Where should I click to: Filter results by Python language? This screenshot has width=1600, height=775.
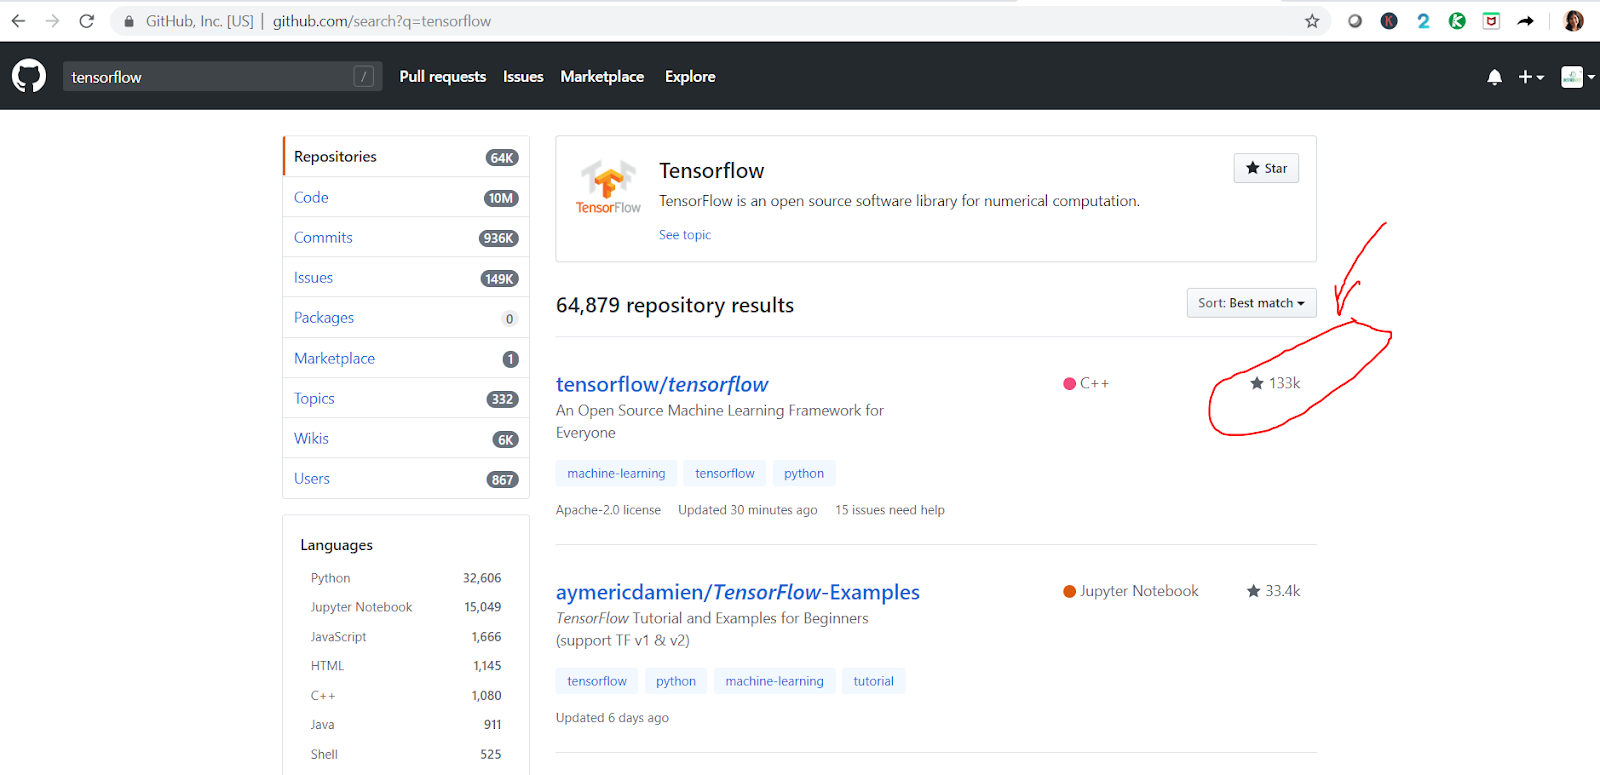click(x=330, y=578)
